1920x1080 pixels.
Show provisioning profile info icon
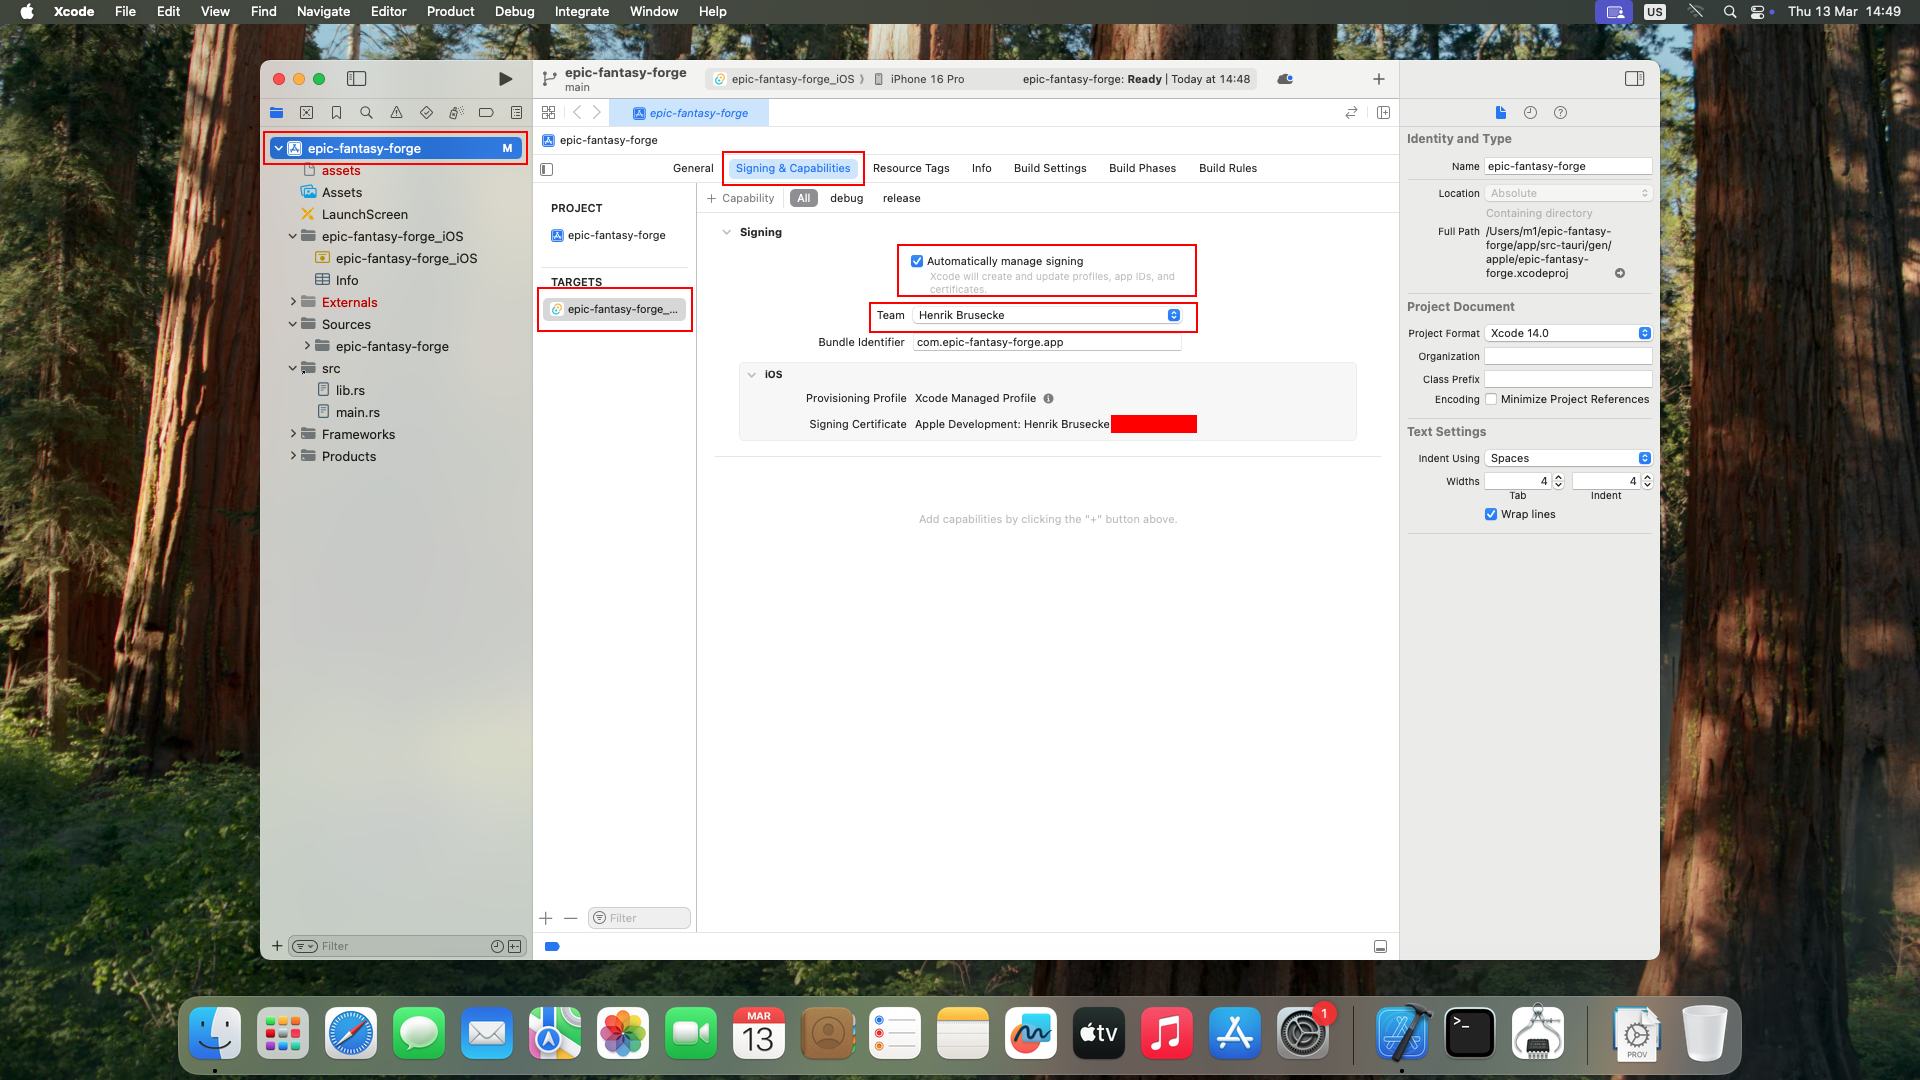1048,398
